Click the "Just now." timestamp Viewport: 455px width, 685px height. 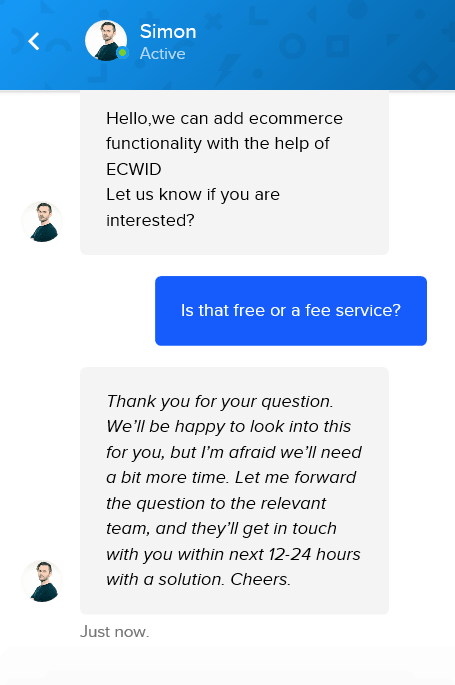pos(114,632)
